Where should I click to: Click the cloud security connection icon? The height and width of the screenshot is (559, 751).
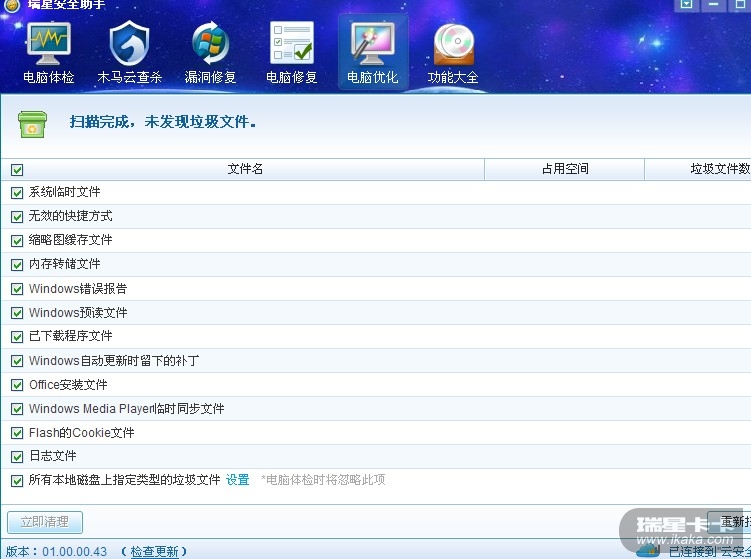click(648, 549)
